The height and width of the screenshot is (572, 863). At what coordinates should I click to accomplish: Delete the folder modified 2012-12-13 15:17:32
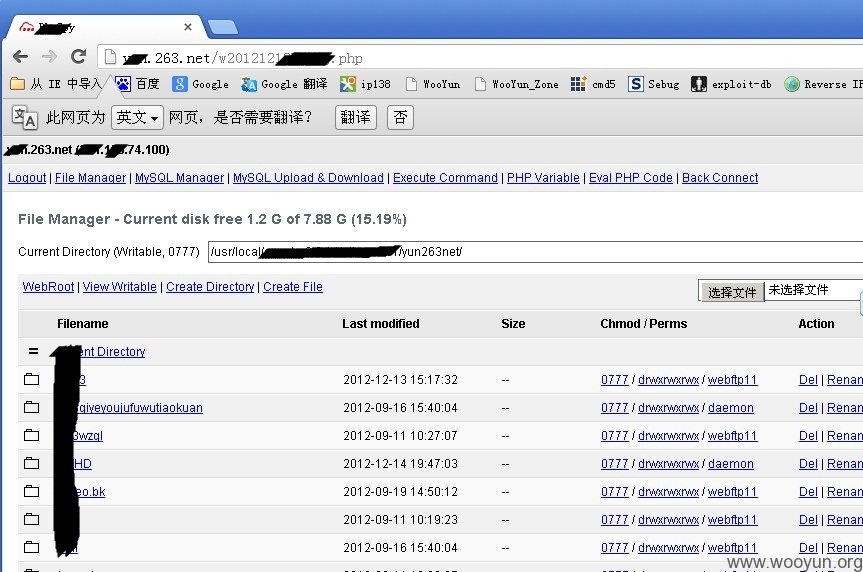808,380
